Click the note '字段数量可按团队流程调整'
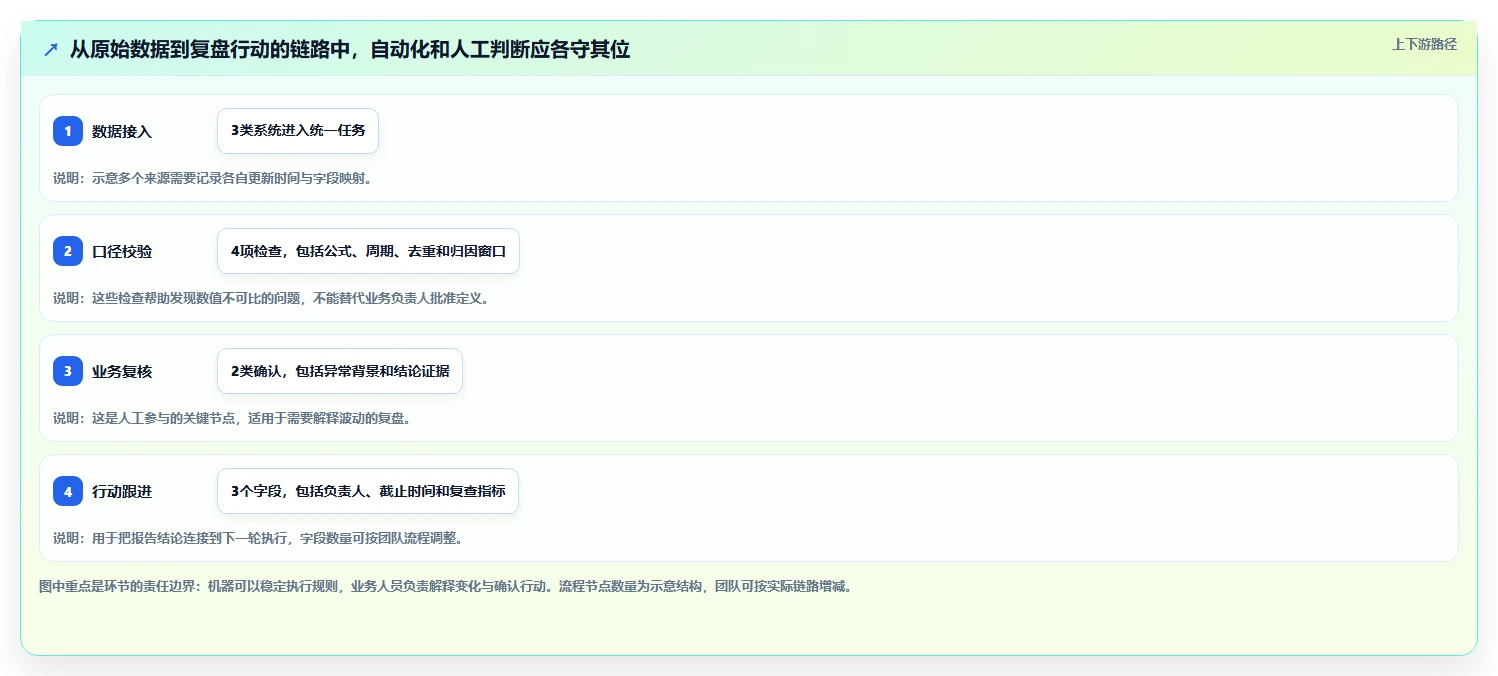Image resolution: width=1498 pixels, height=676 pixels. click(x=258, y=538)
